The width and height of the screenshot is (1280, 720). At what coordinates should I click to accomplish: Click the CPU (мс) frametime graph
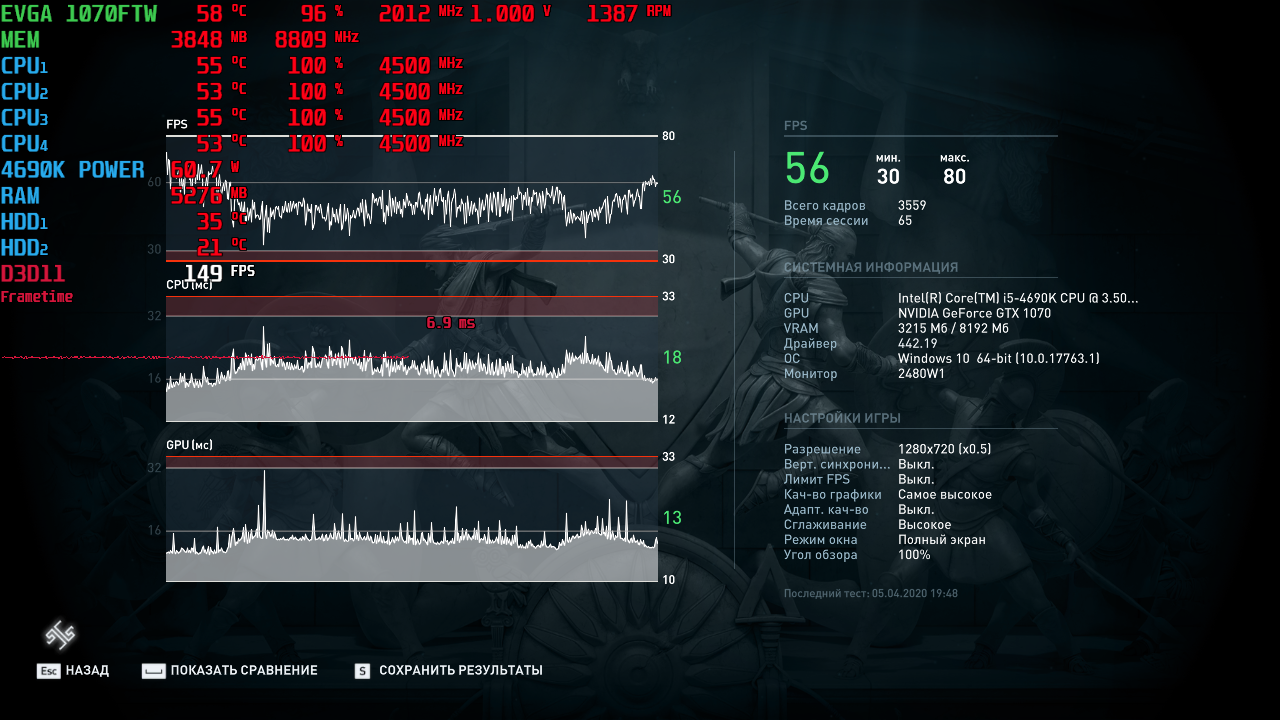412,358
